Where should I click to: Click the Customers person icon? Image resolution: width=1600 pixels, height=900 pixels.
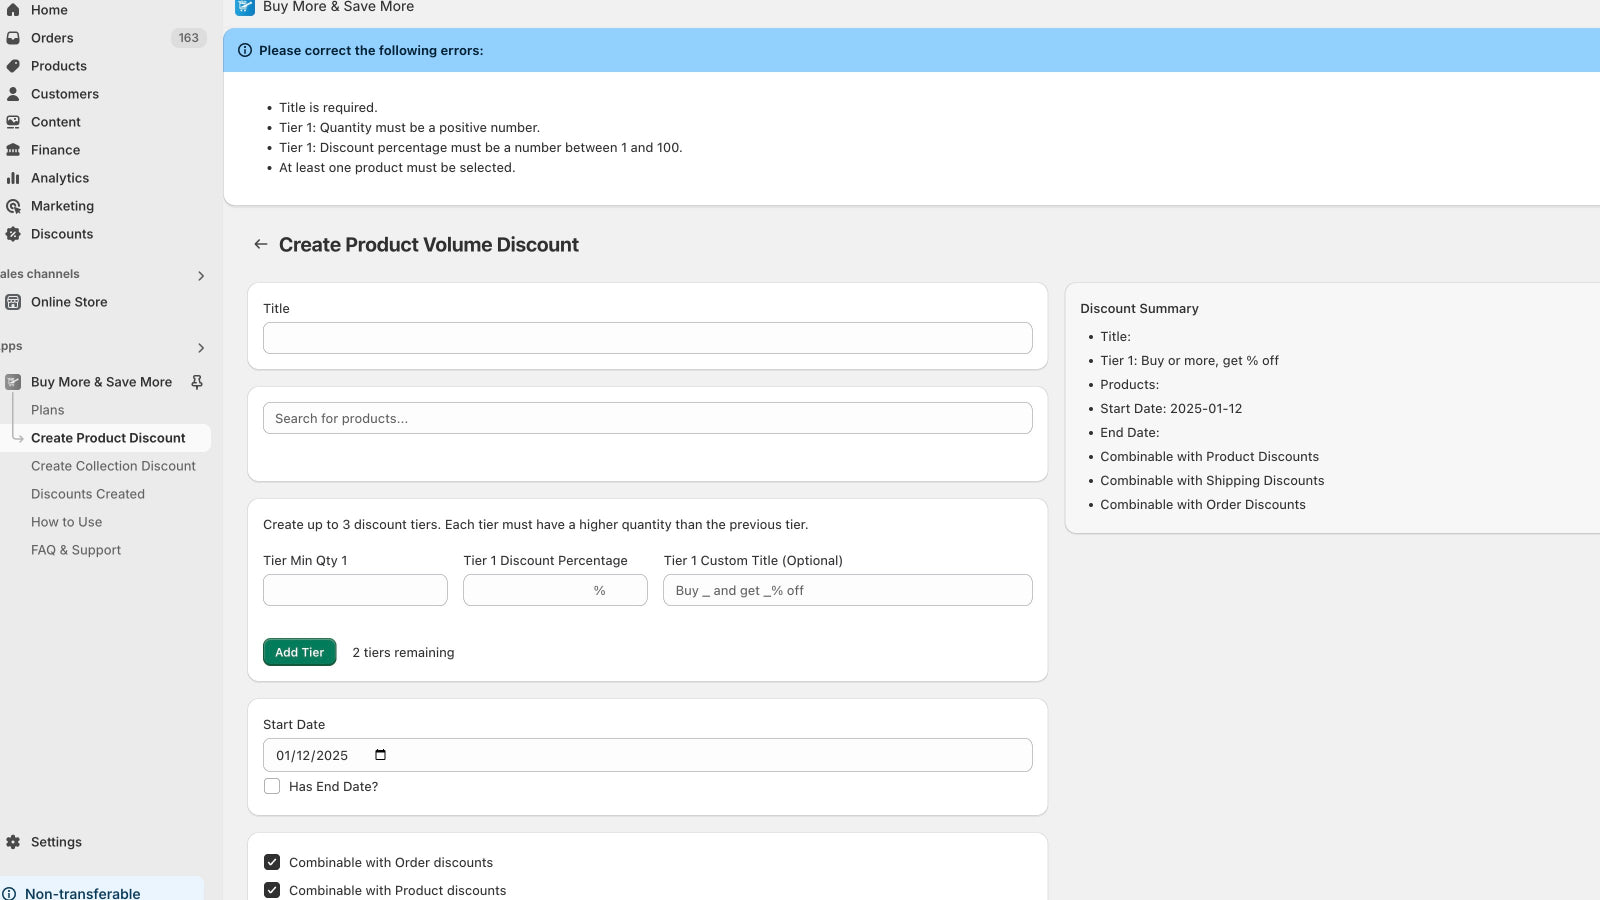[13, 94]
